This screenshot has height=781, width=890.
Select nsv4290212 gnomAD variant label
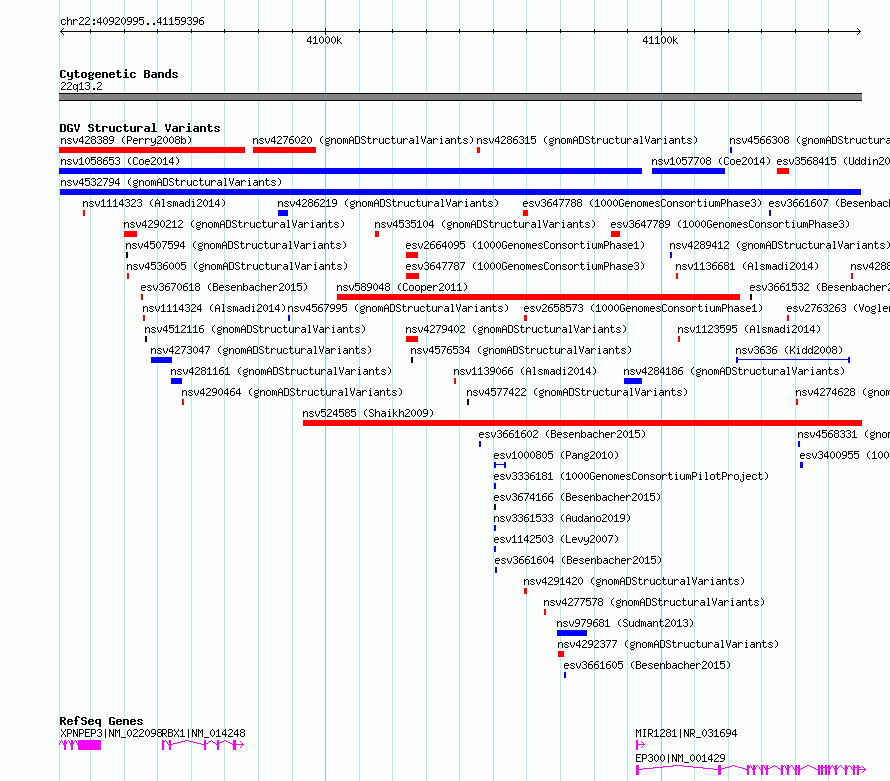tap(234, 224)
